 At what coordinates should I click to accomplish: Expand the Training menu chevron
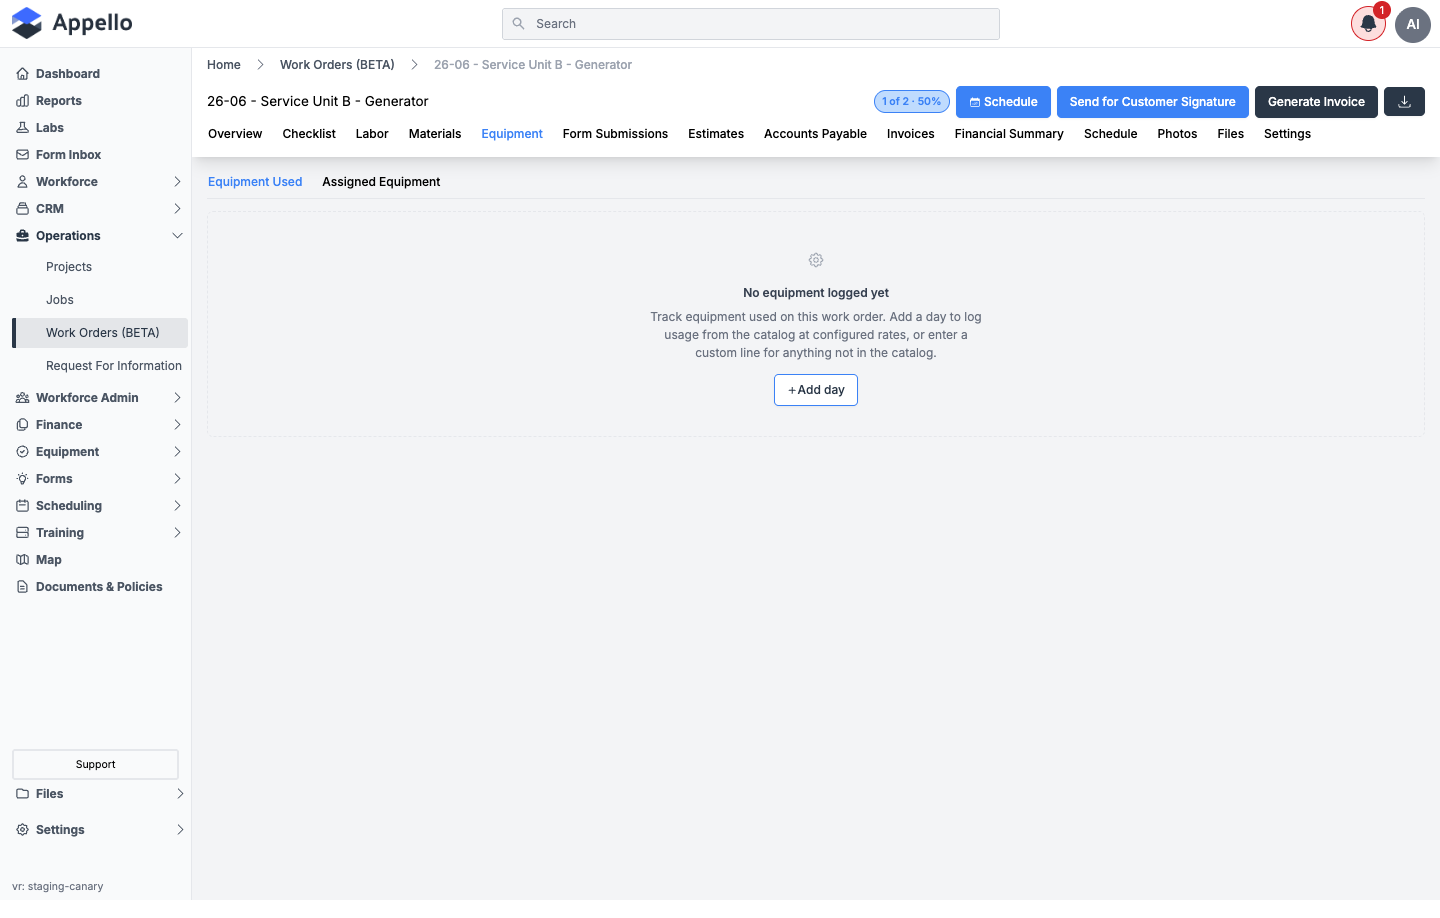177,533
